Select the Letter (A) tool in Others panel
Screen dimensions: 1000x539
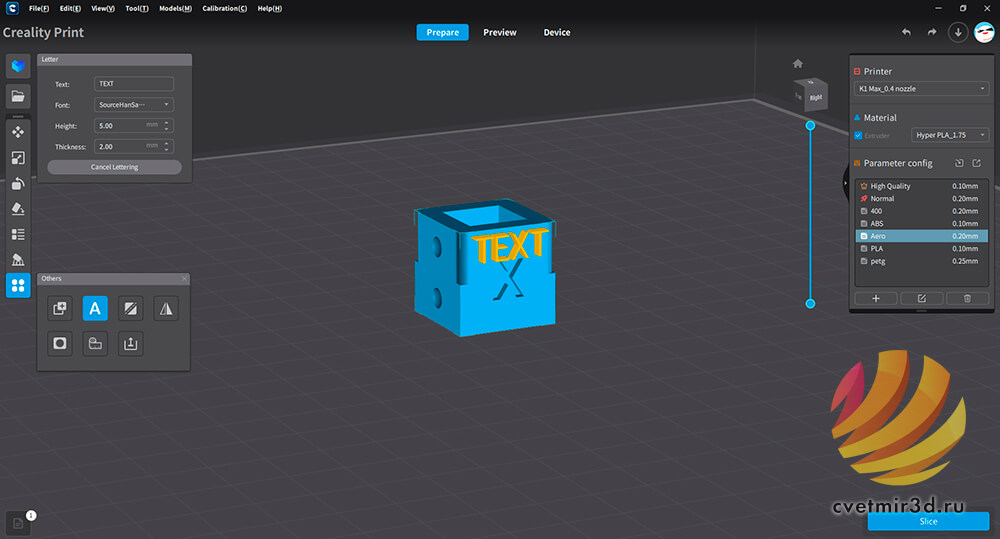click(x=95, y=309)
